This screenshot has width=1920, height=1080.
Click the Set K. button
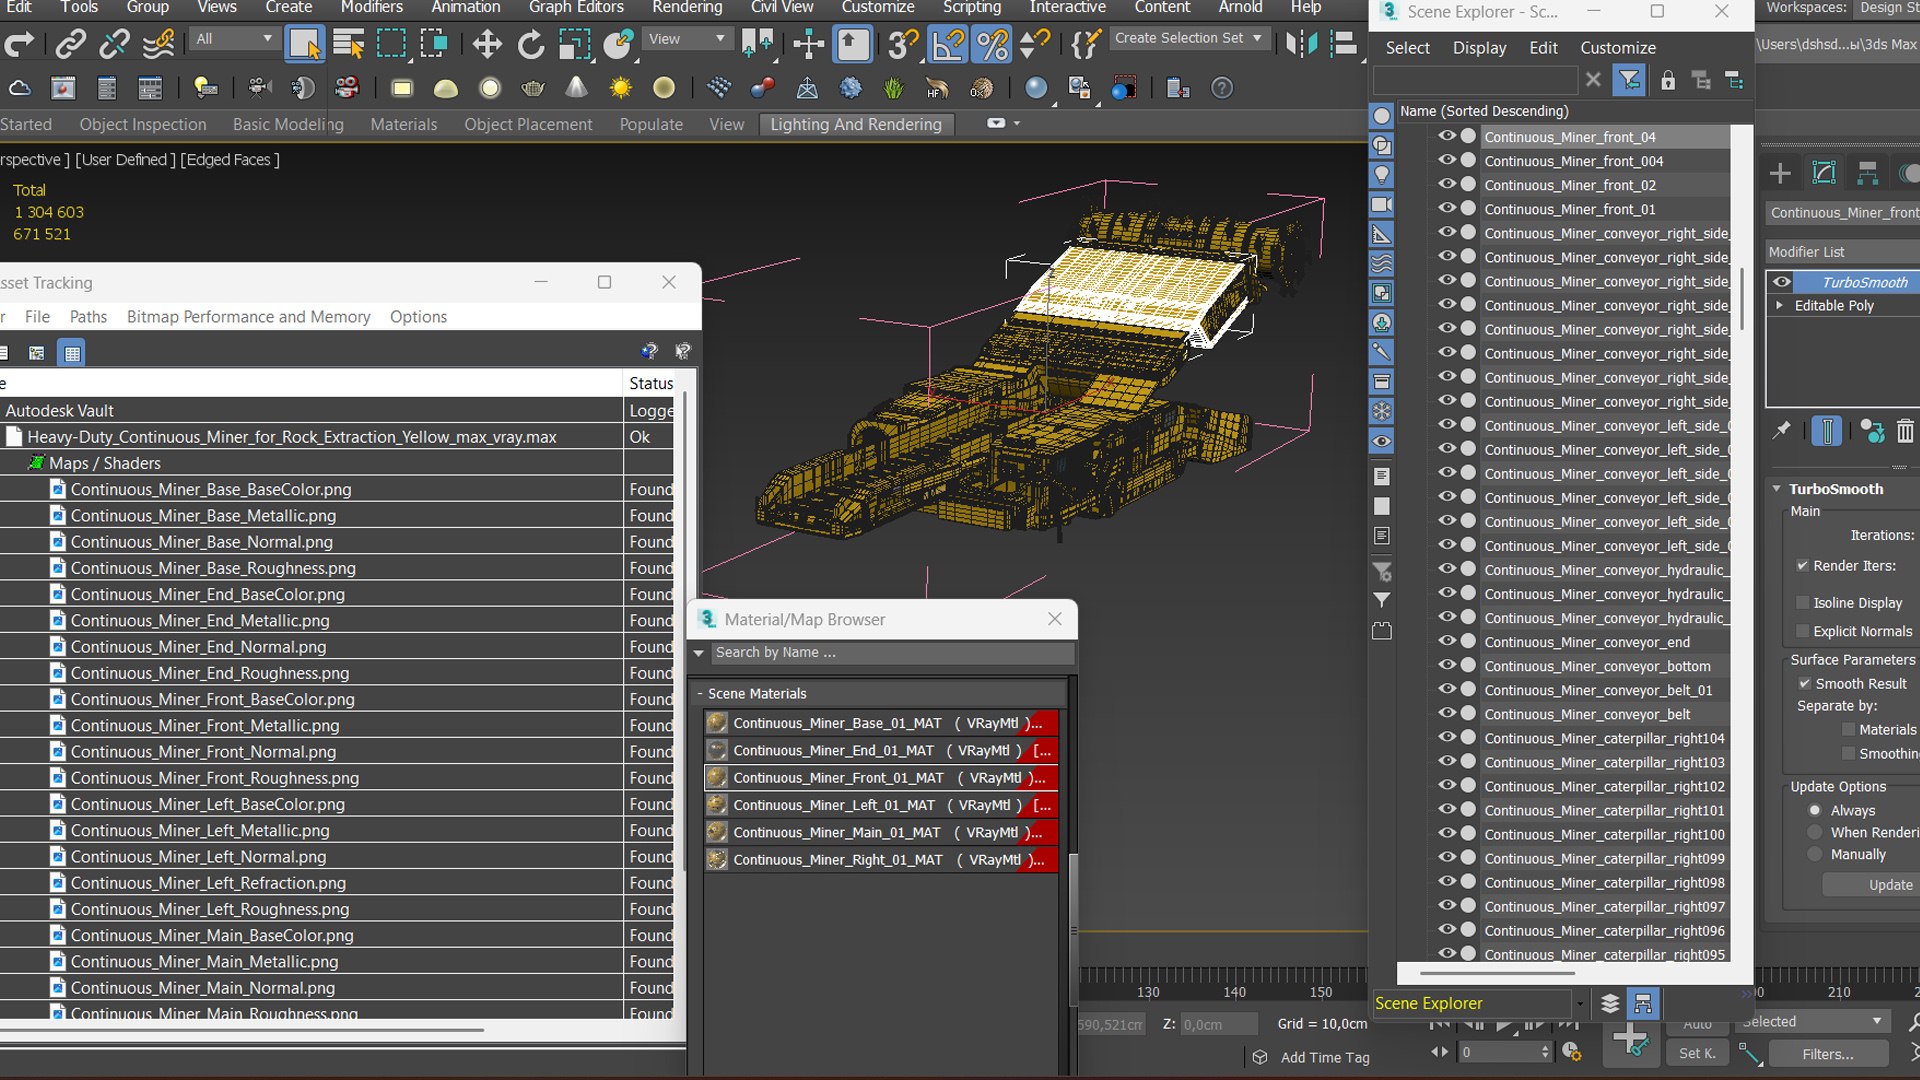pyautogui.click(x=1697, y=1053)
